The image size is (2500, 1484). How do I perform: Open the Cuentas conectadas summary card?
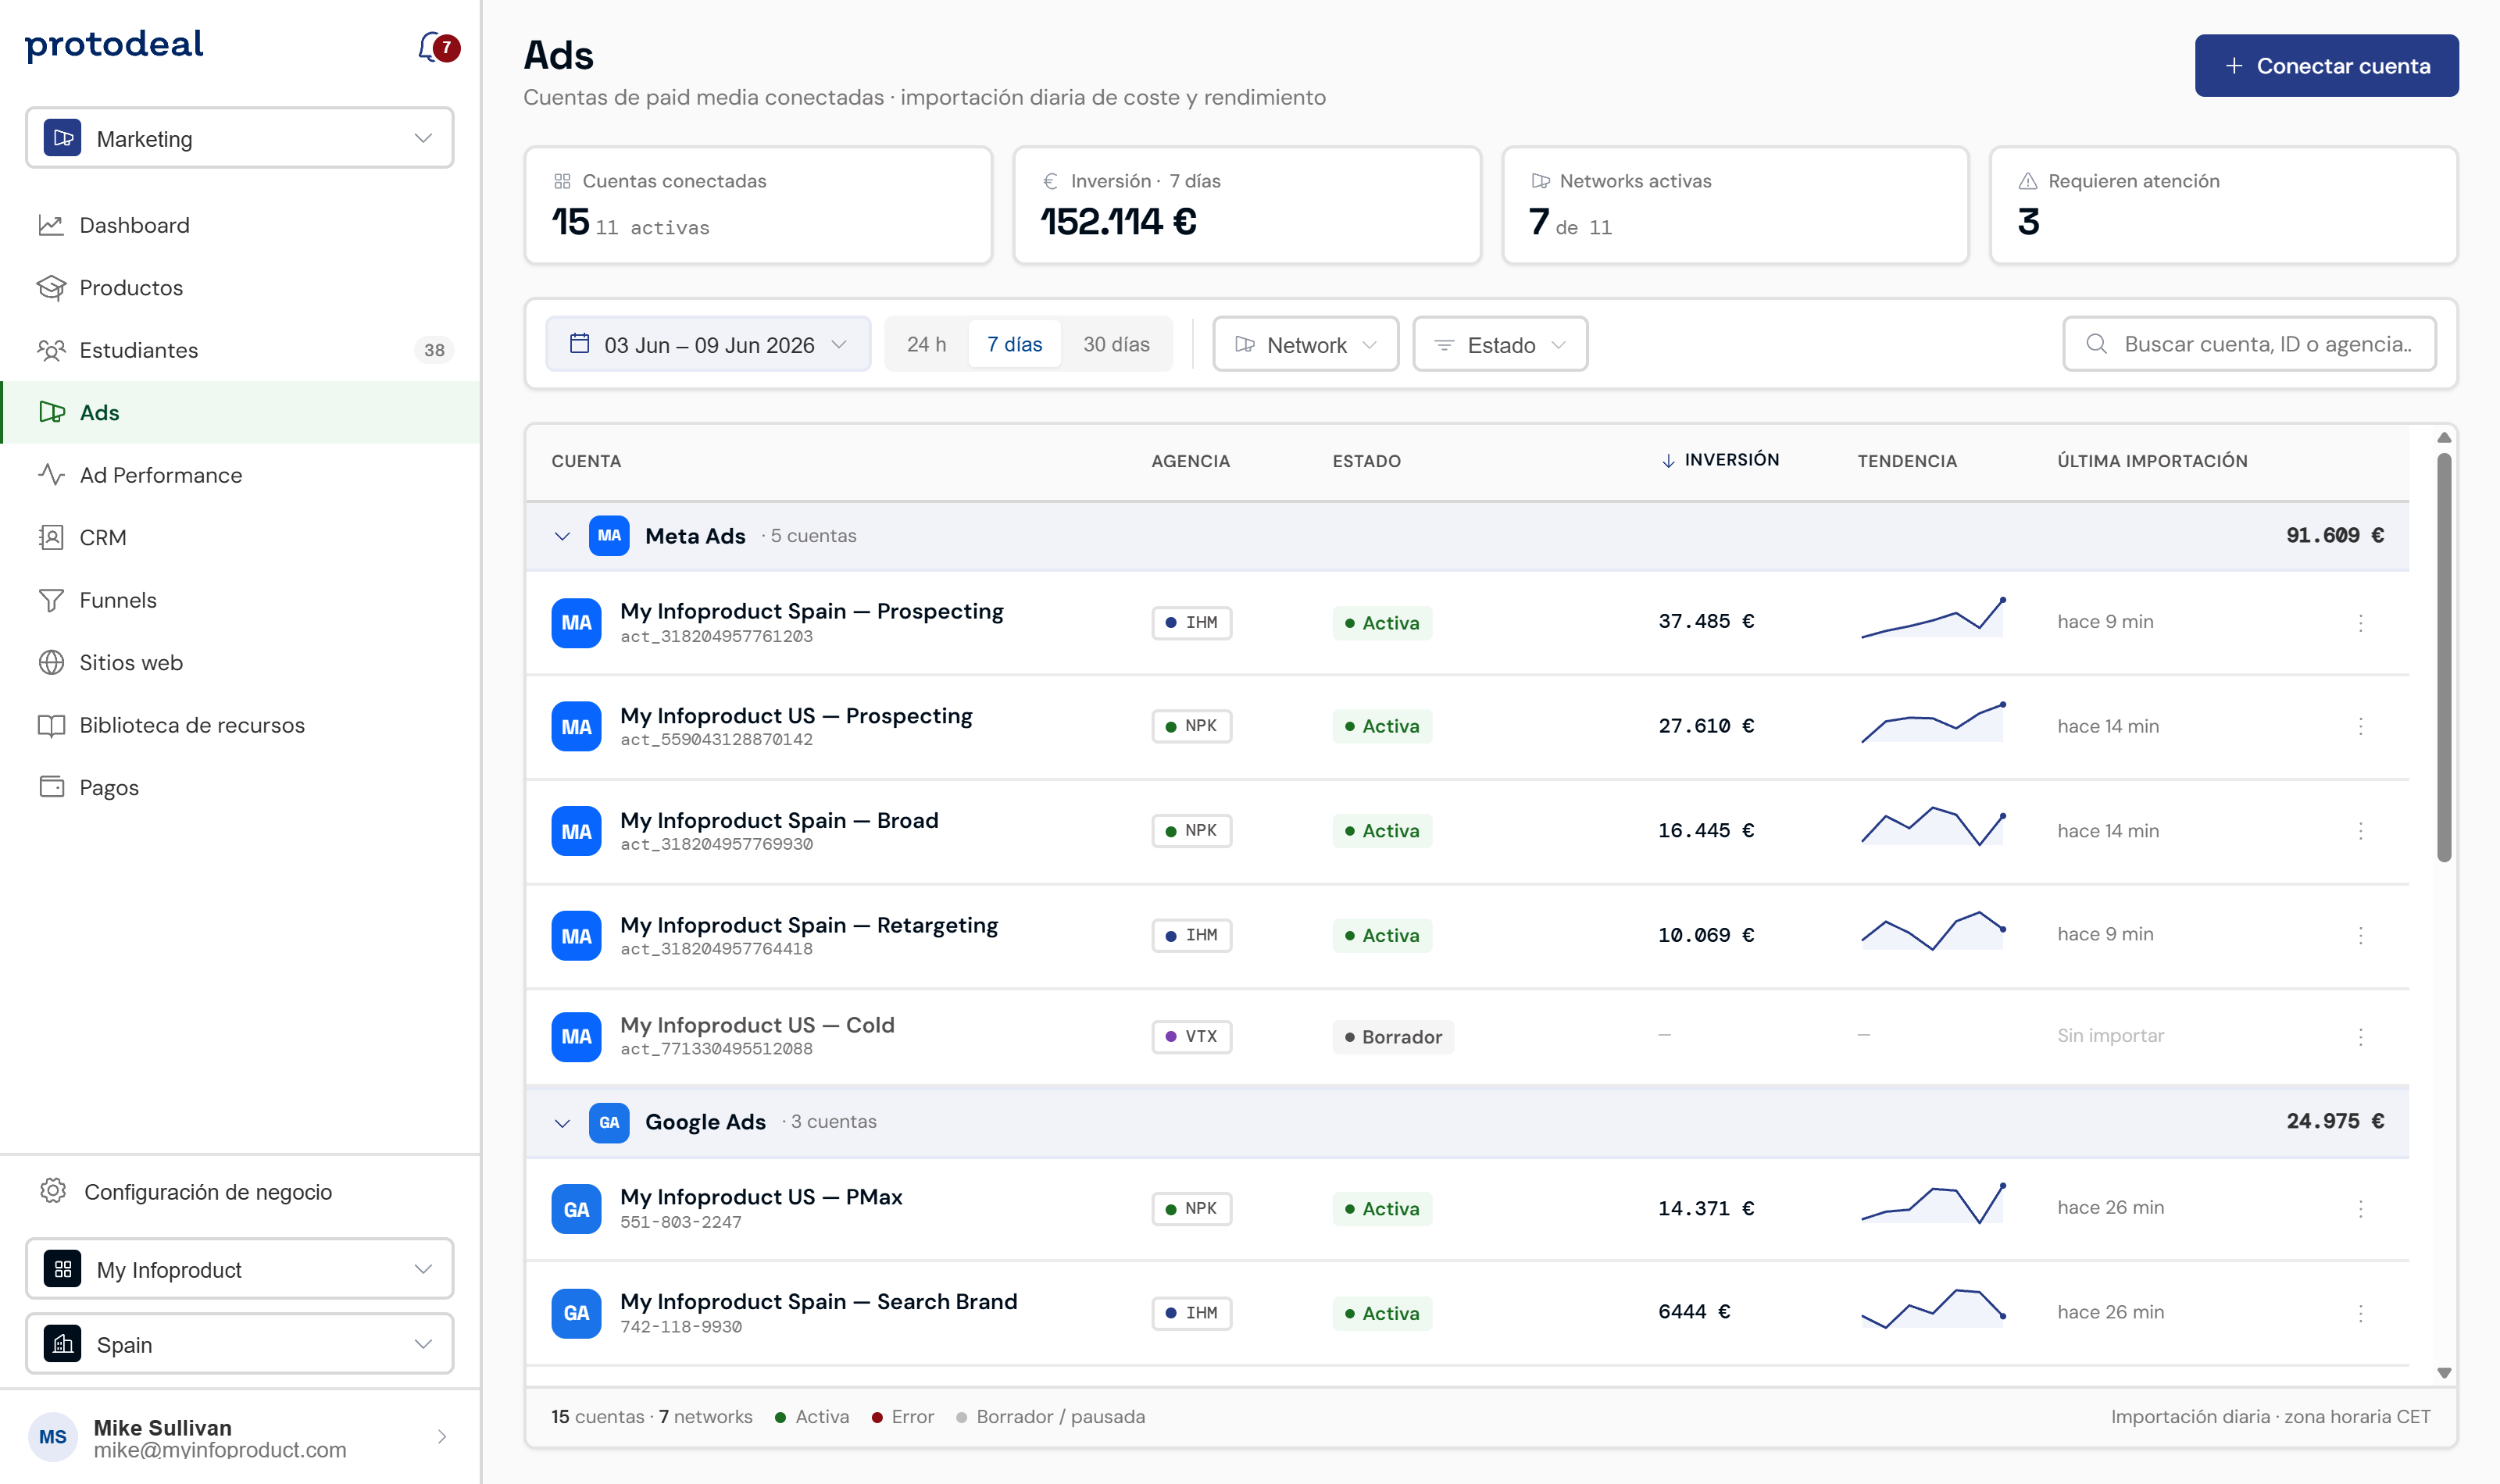click(x=758, y=205)
